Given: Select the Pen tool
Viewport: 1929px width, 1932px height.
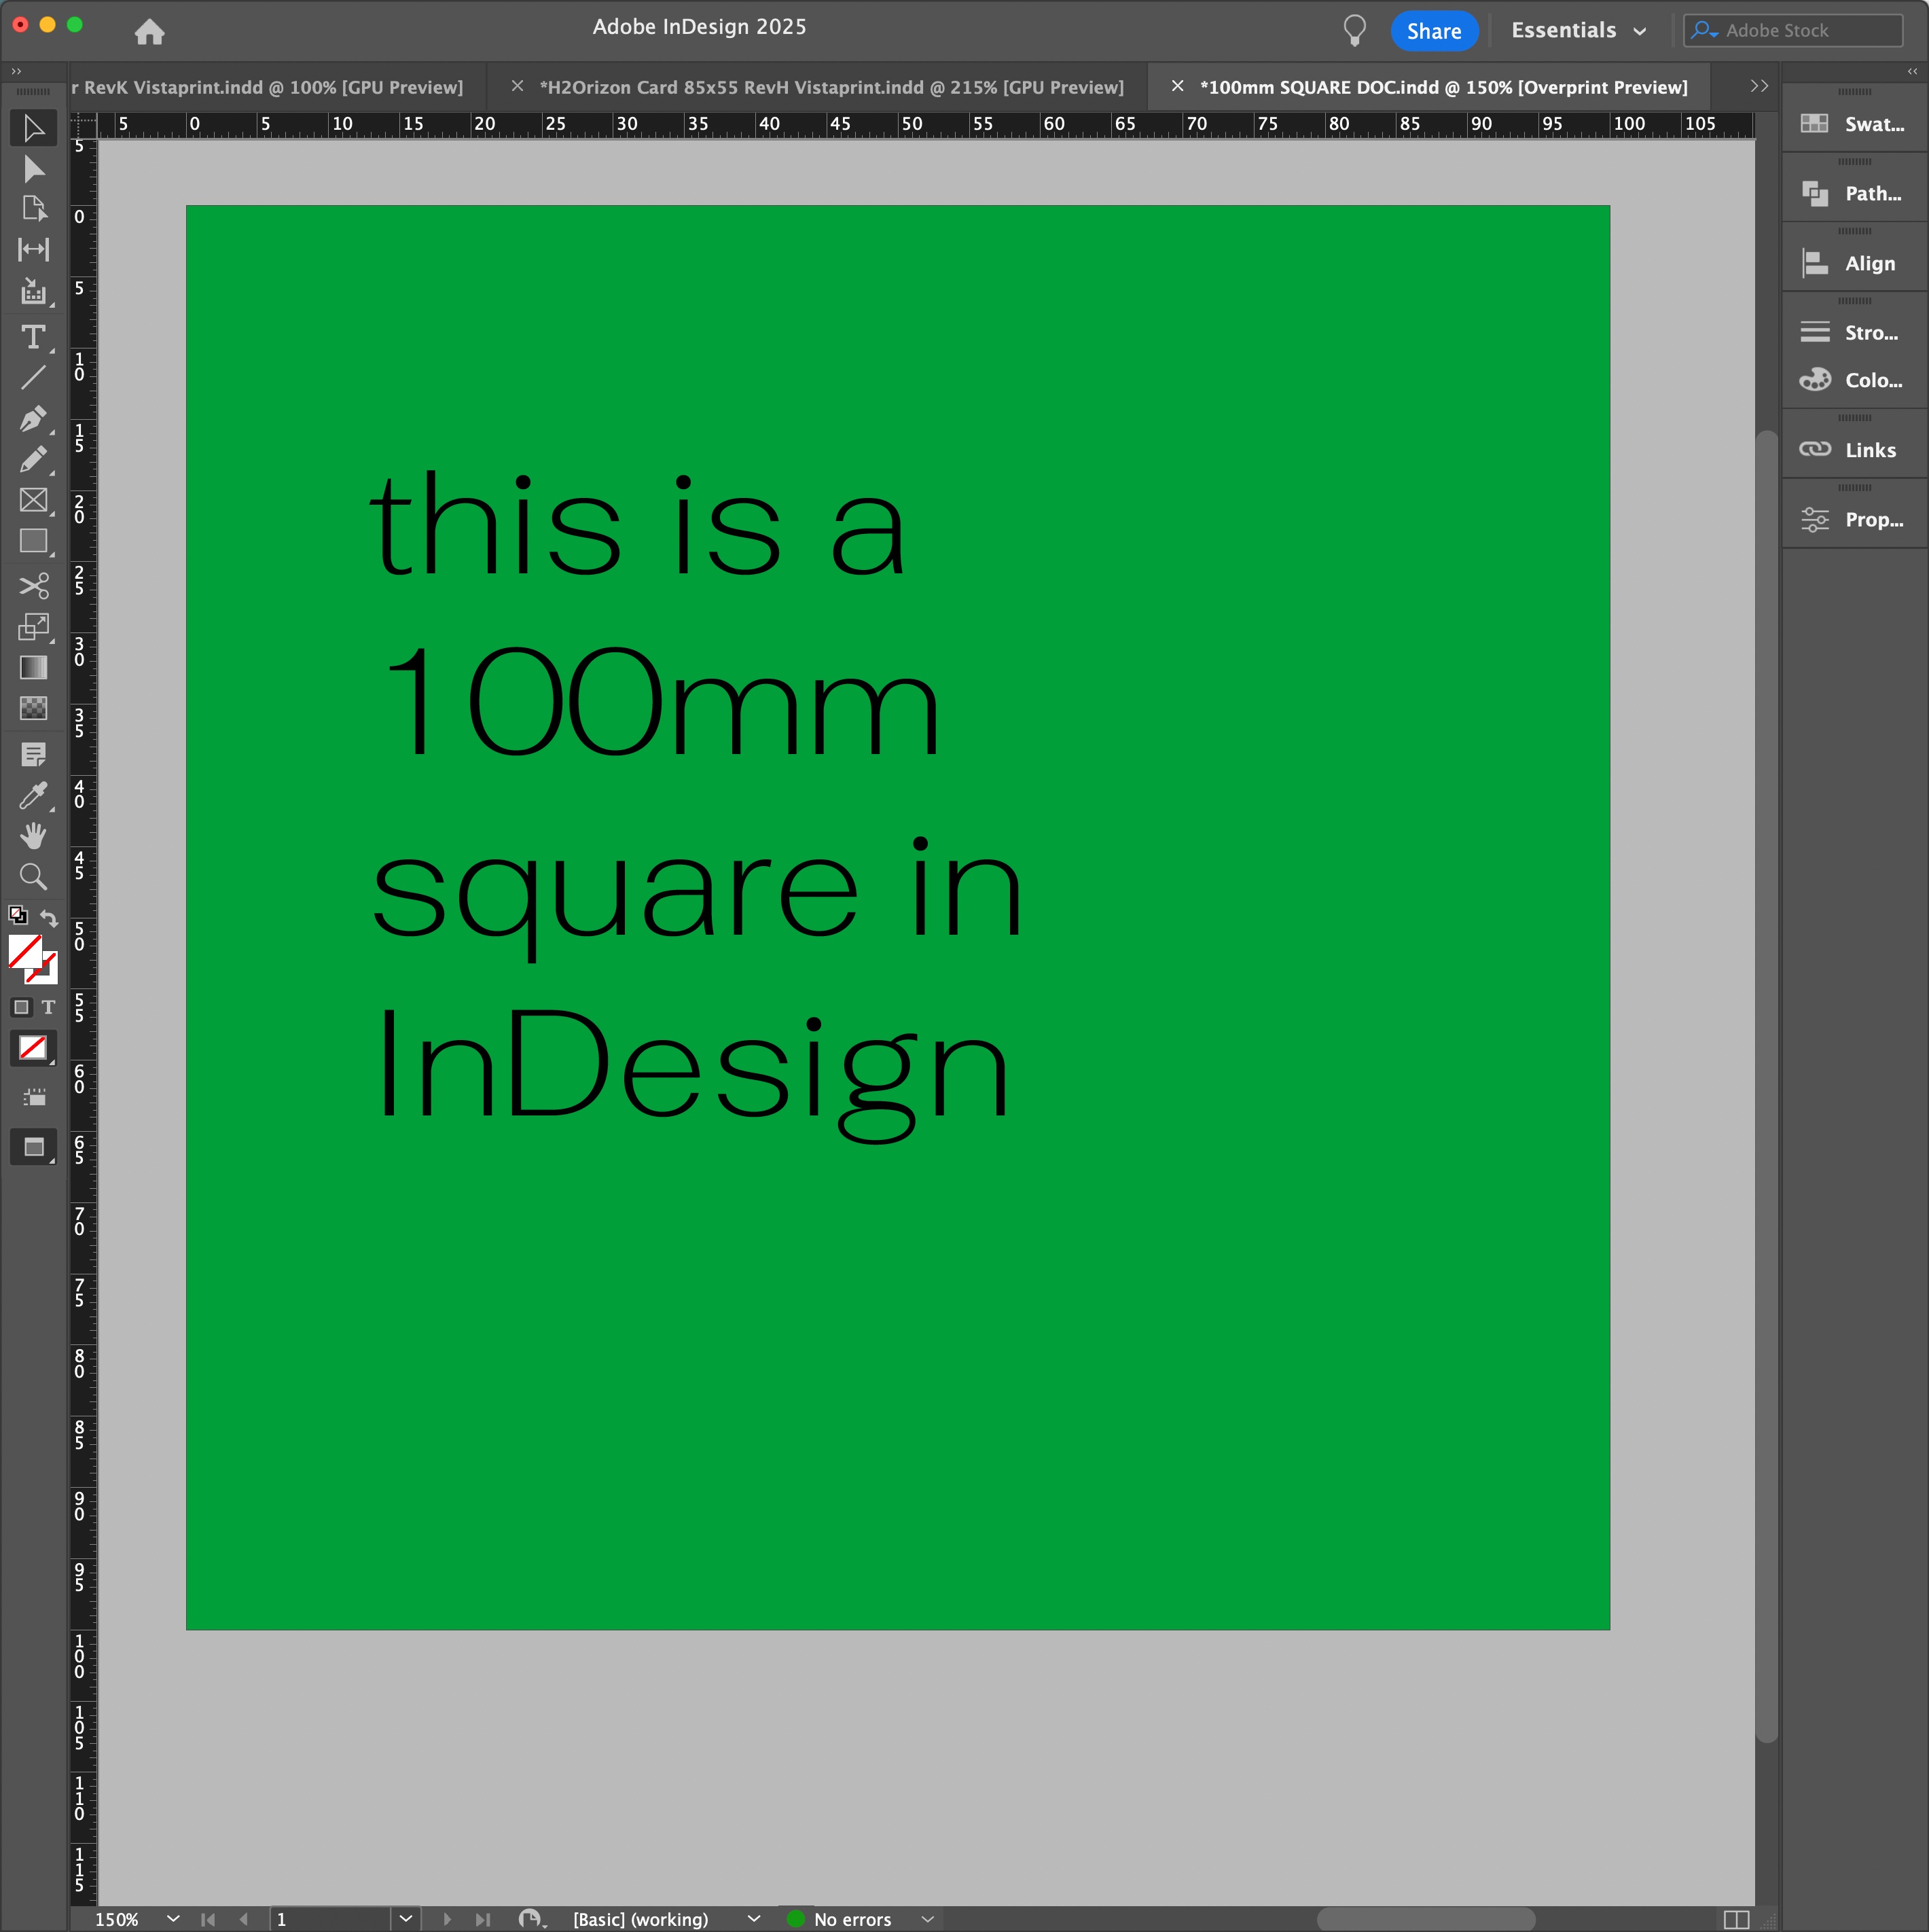Looking at the screenshot, I should [x=33, y=418].
